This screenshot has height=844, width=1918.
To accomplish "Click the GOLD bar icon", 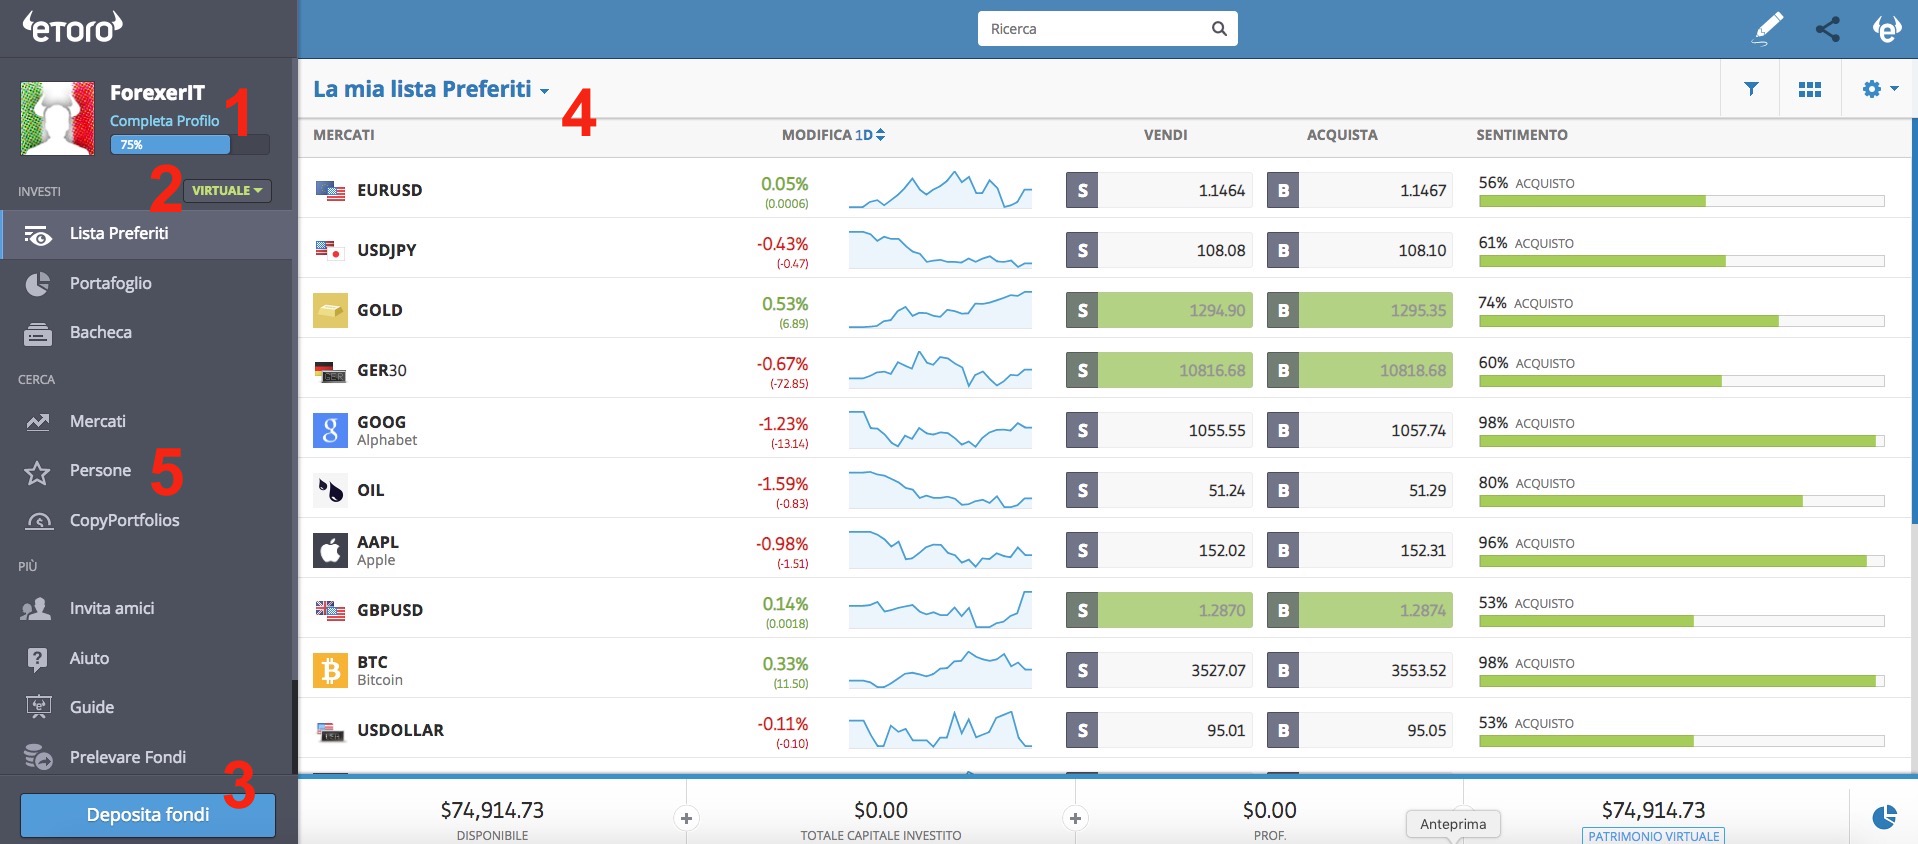I will click(x=330, y=310).
